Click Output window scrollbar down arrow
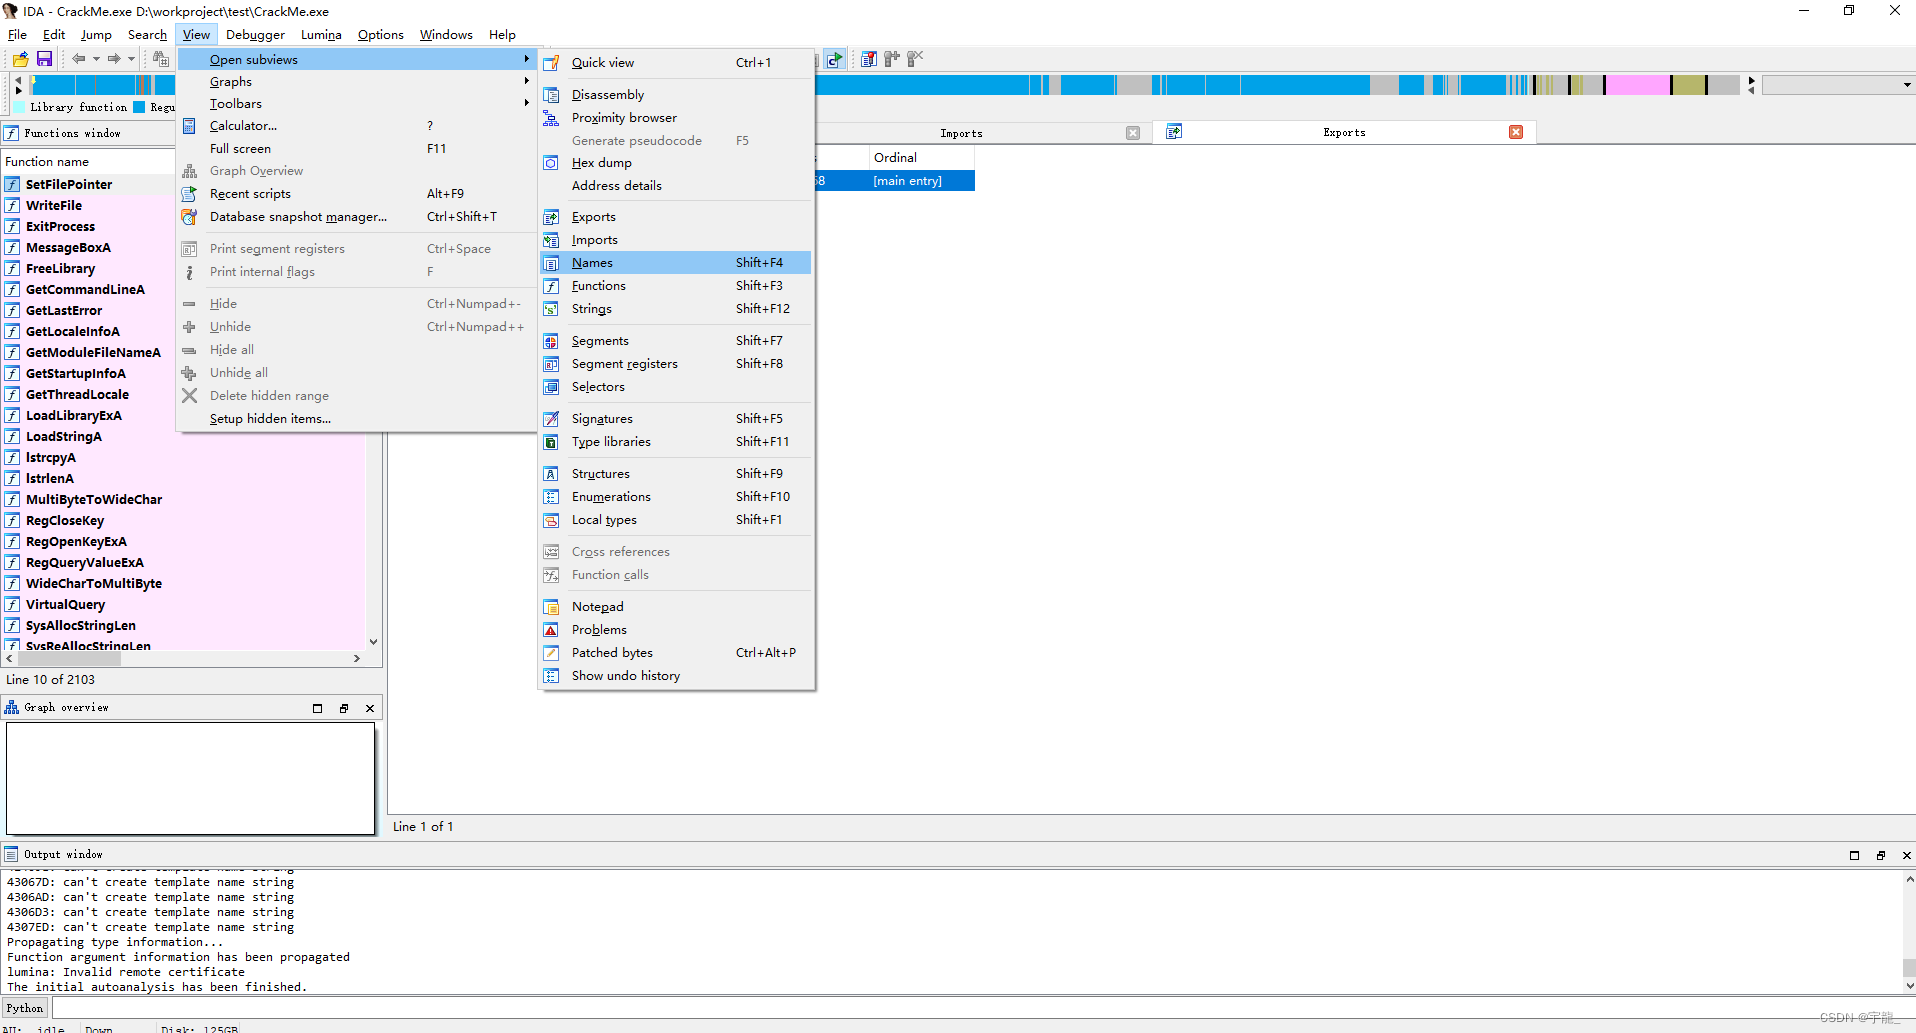The width and height of the screenshot is (1916, 1033). [x=1909, y=986]
